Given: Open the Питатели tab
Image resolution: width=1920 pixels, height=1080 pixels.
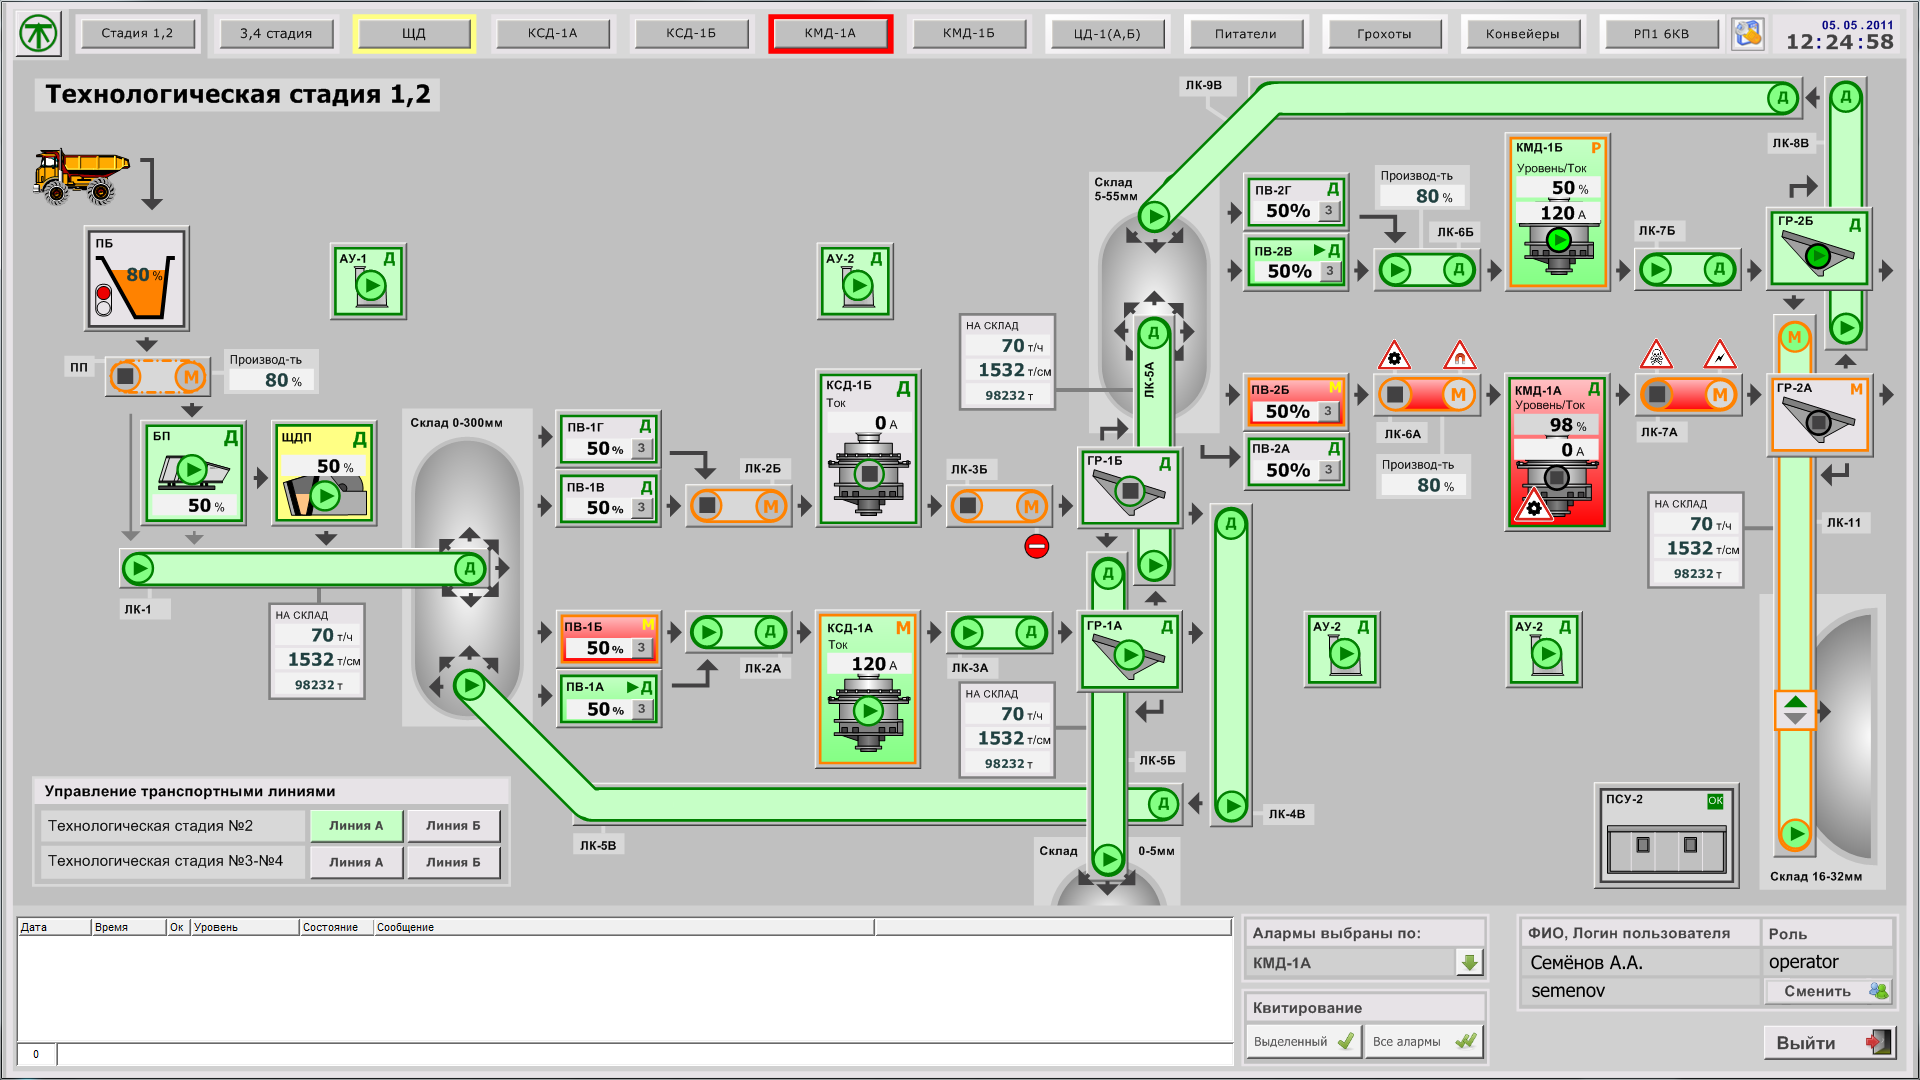Looking at the screenshot, I should pyautogui.click(x=1245, y=33).
